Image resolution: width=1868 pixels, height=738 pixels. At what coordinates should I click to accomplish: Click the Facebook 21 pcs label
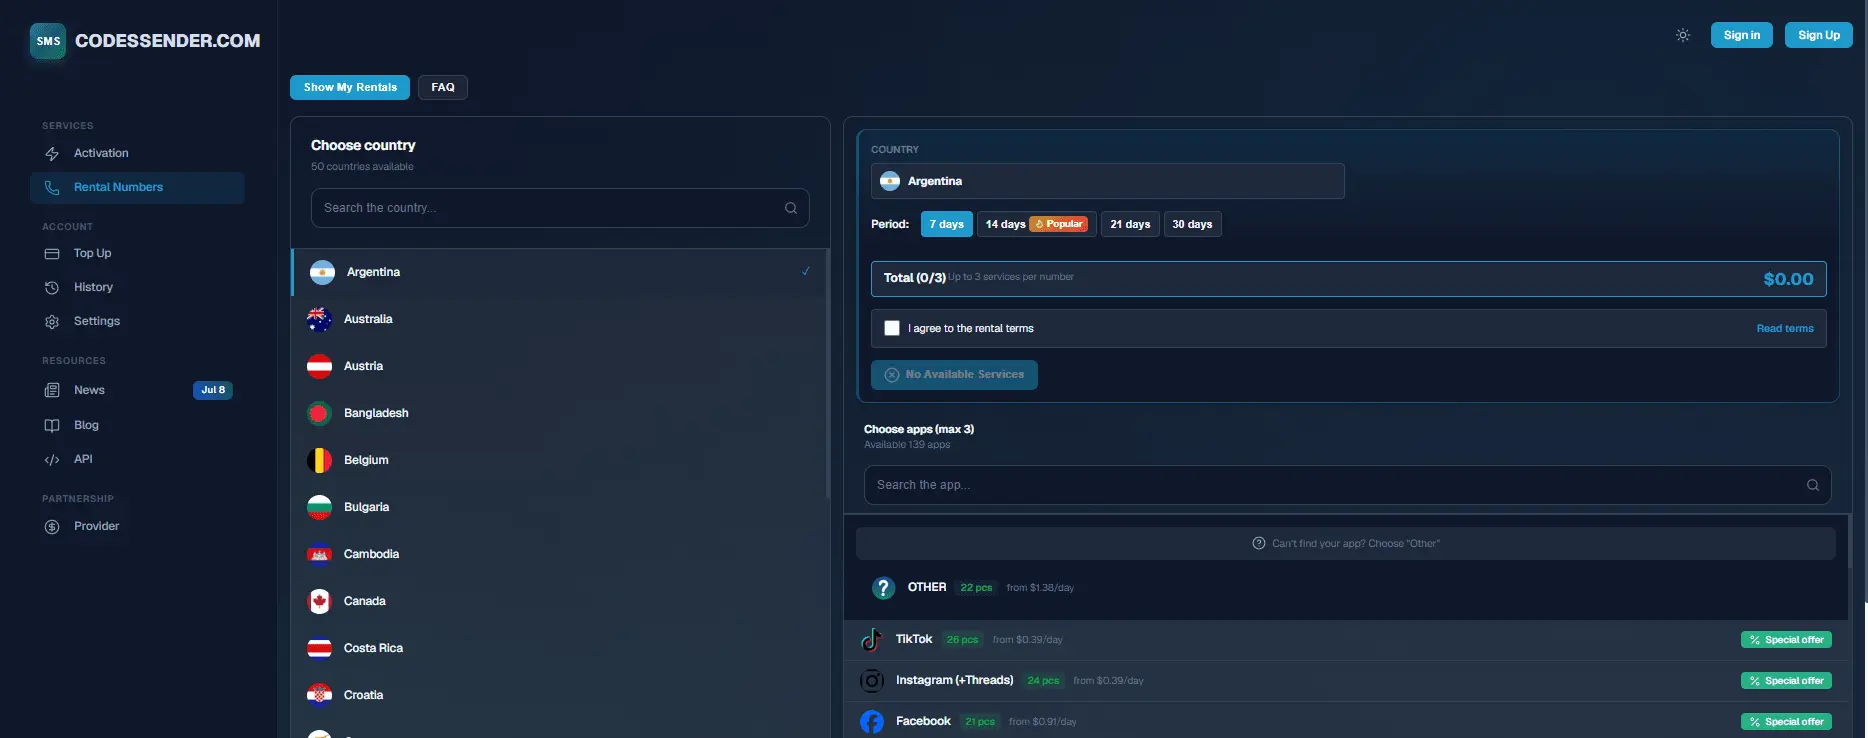click(x=980, y=722)
